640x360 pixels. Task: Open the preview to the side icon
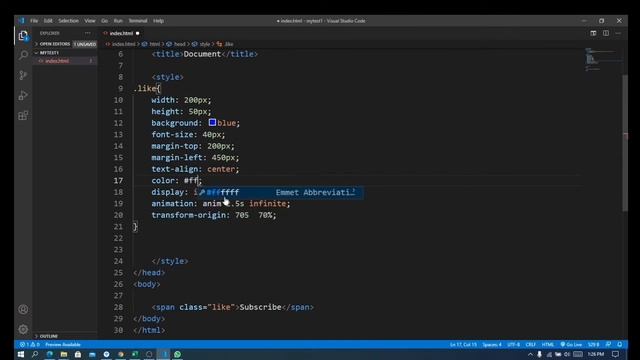pos(593,33)
